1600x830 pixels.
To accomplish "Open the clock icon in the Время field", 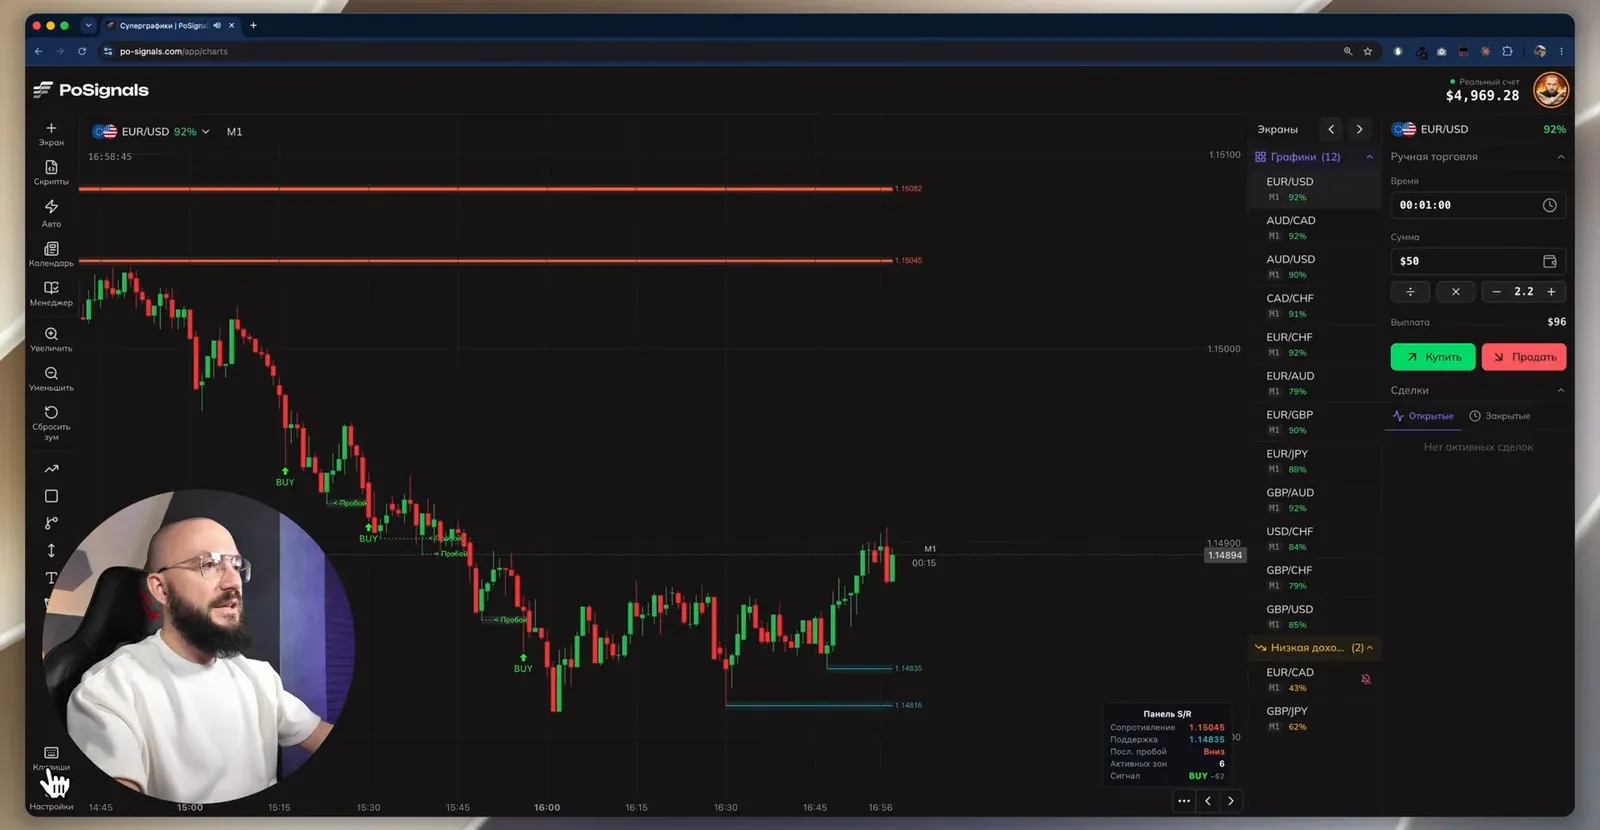I will 1549,205.
